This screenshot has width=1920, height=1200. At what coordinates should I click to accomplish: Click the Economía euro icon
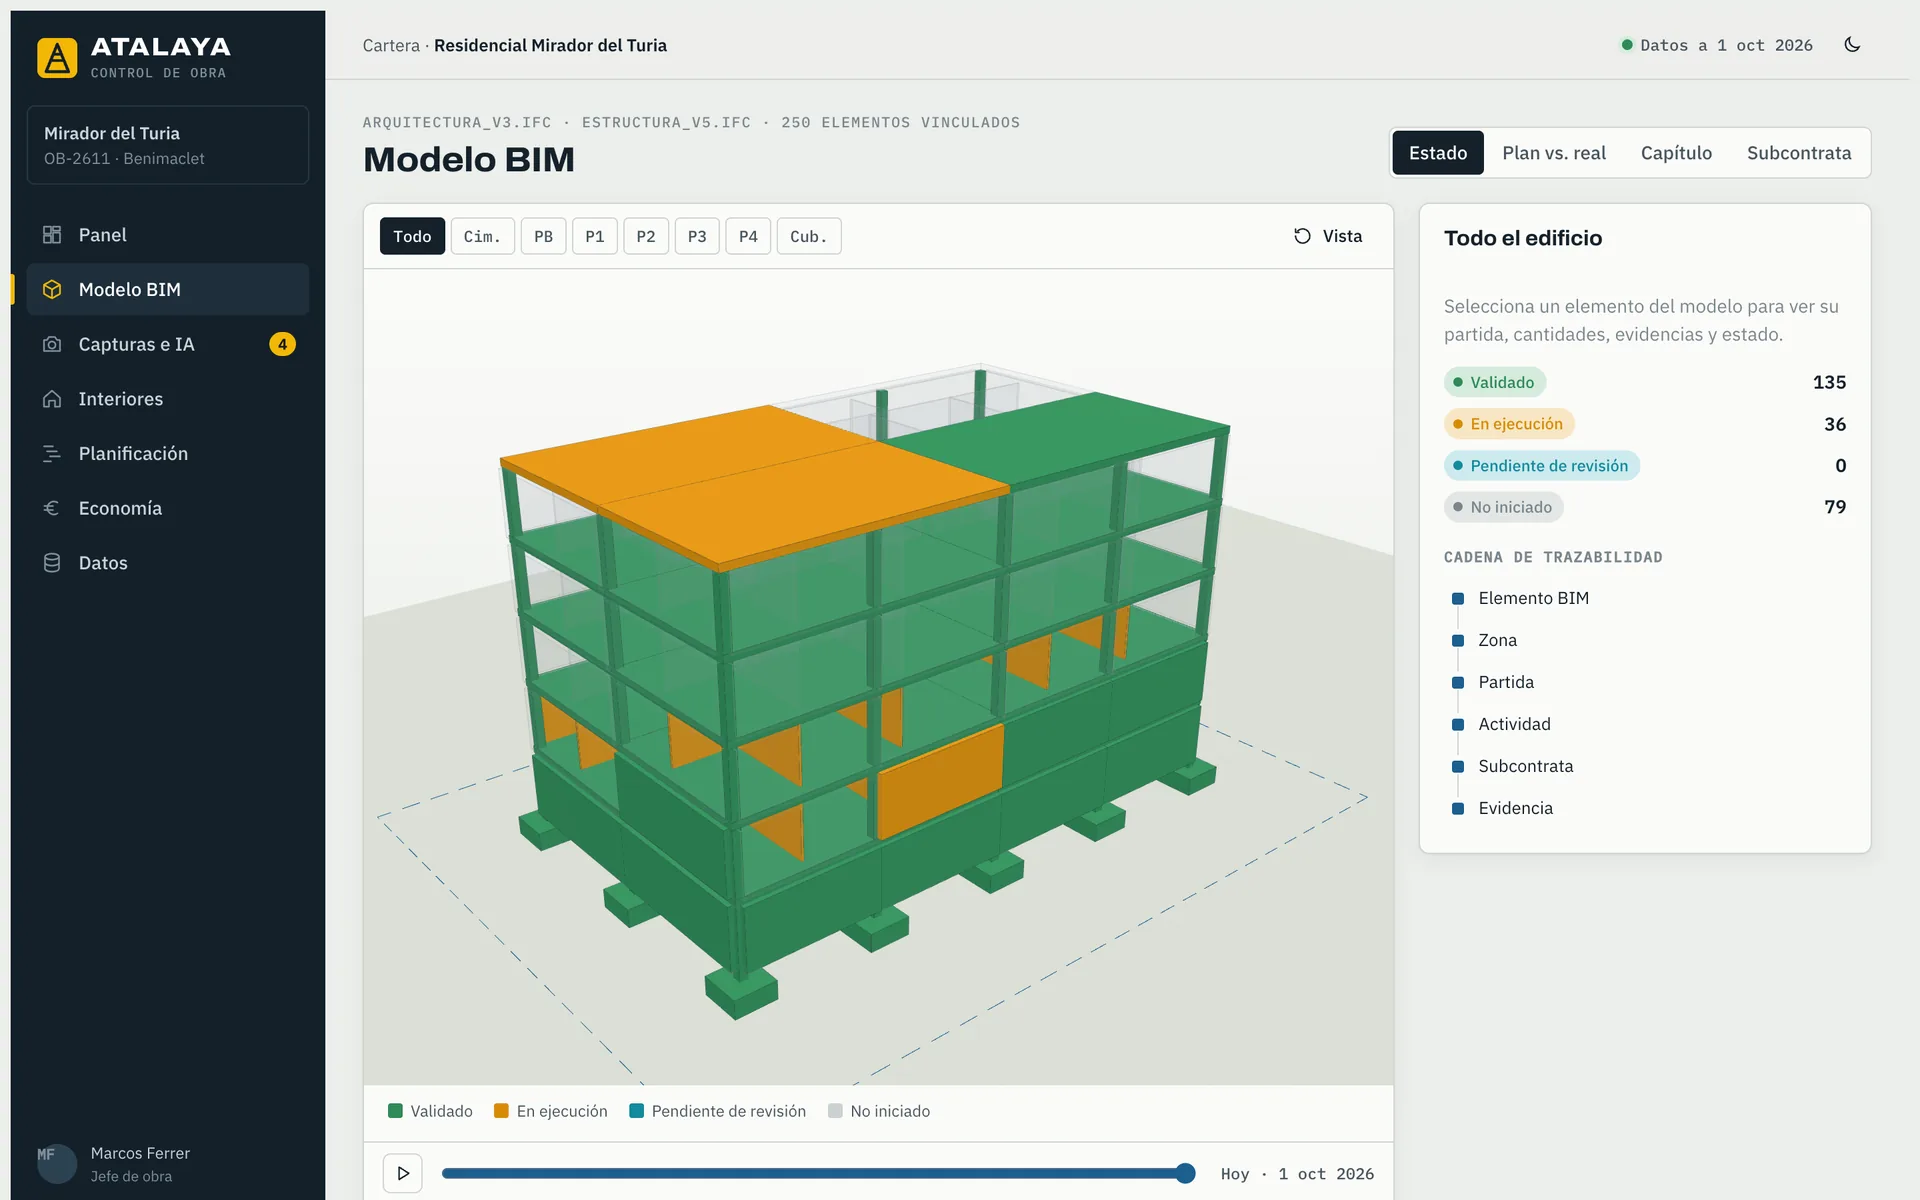[x=52, y=508]
